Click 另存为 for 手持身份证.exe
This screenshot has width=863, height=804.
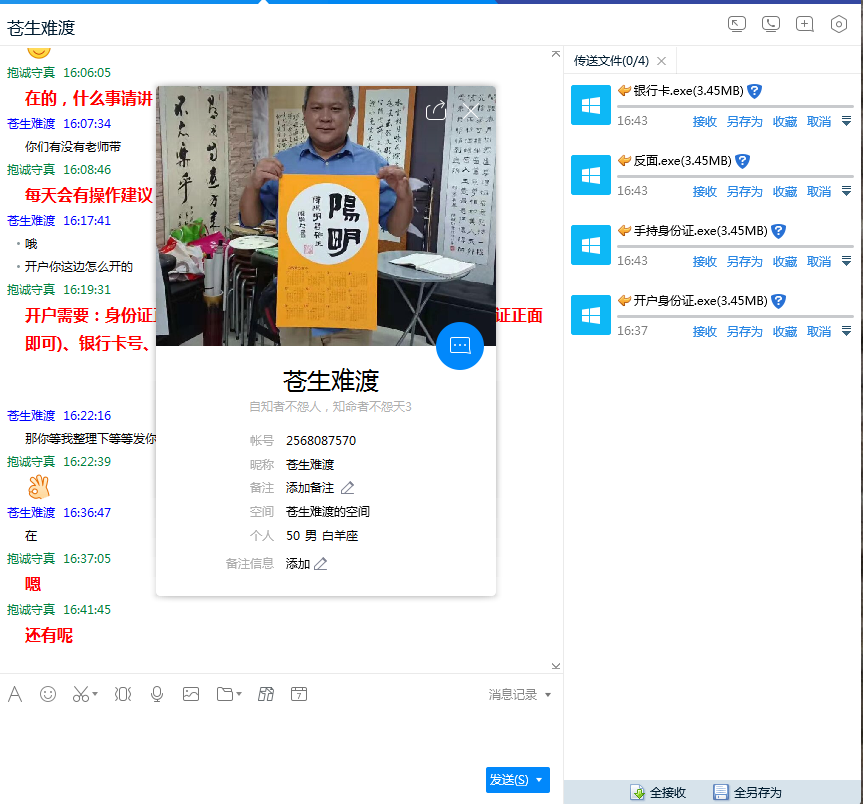click(x=744, y=261)
